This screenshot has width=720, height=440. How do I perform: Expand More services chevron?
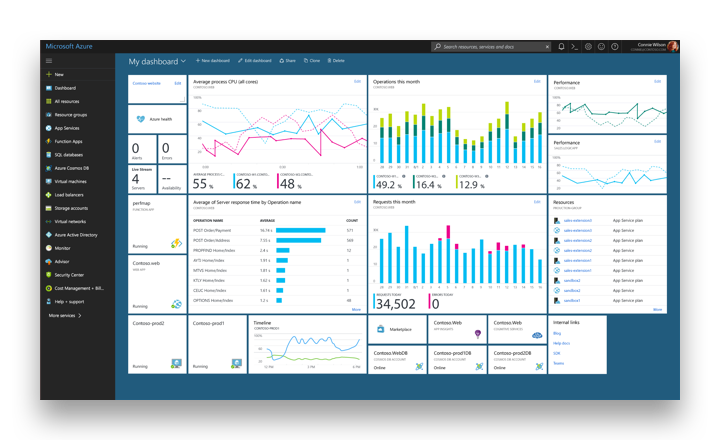pos(80,316)
